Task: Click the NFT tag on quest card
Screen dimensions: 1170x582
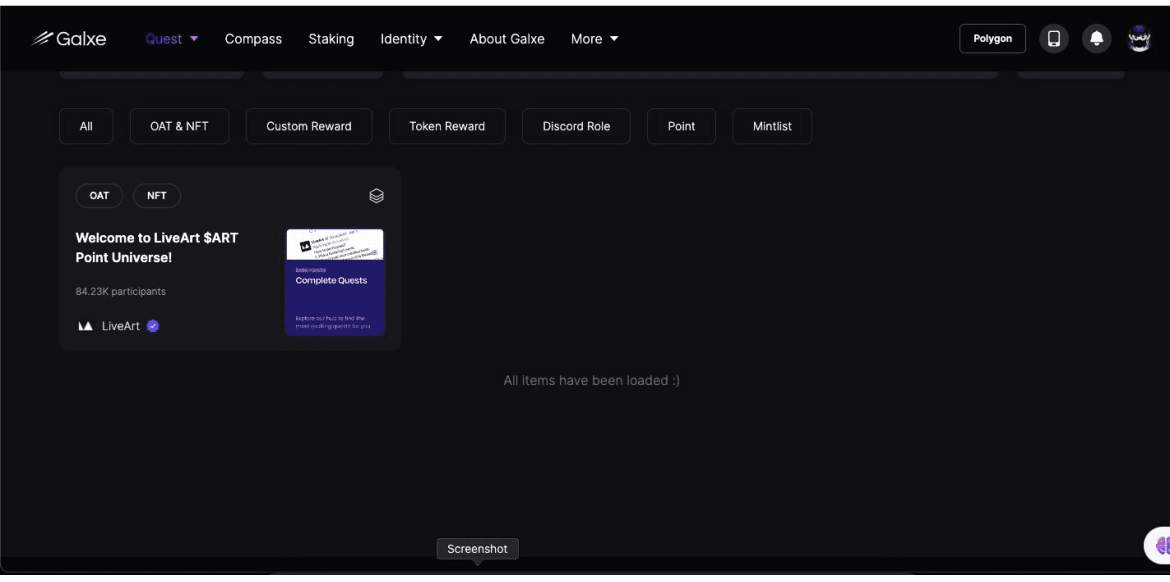Action: point(157,195)
